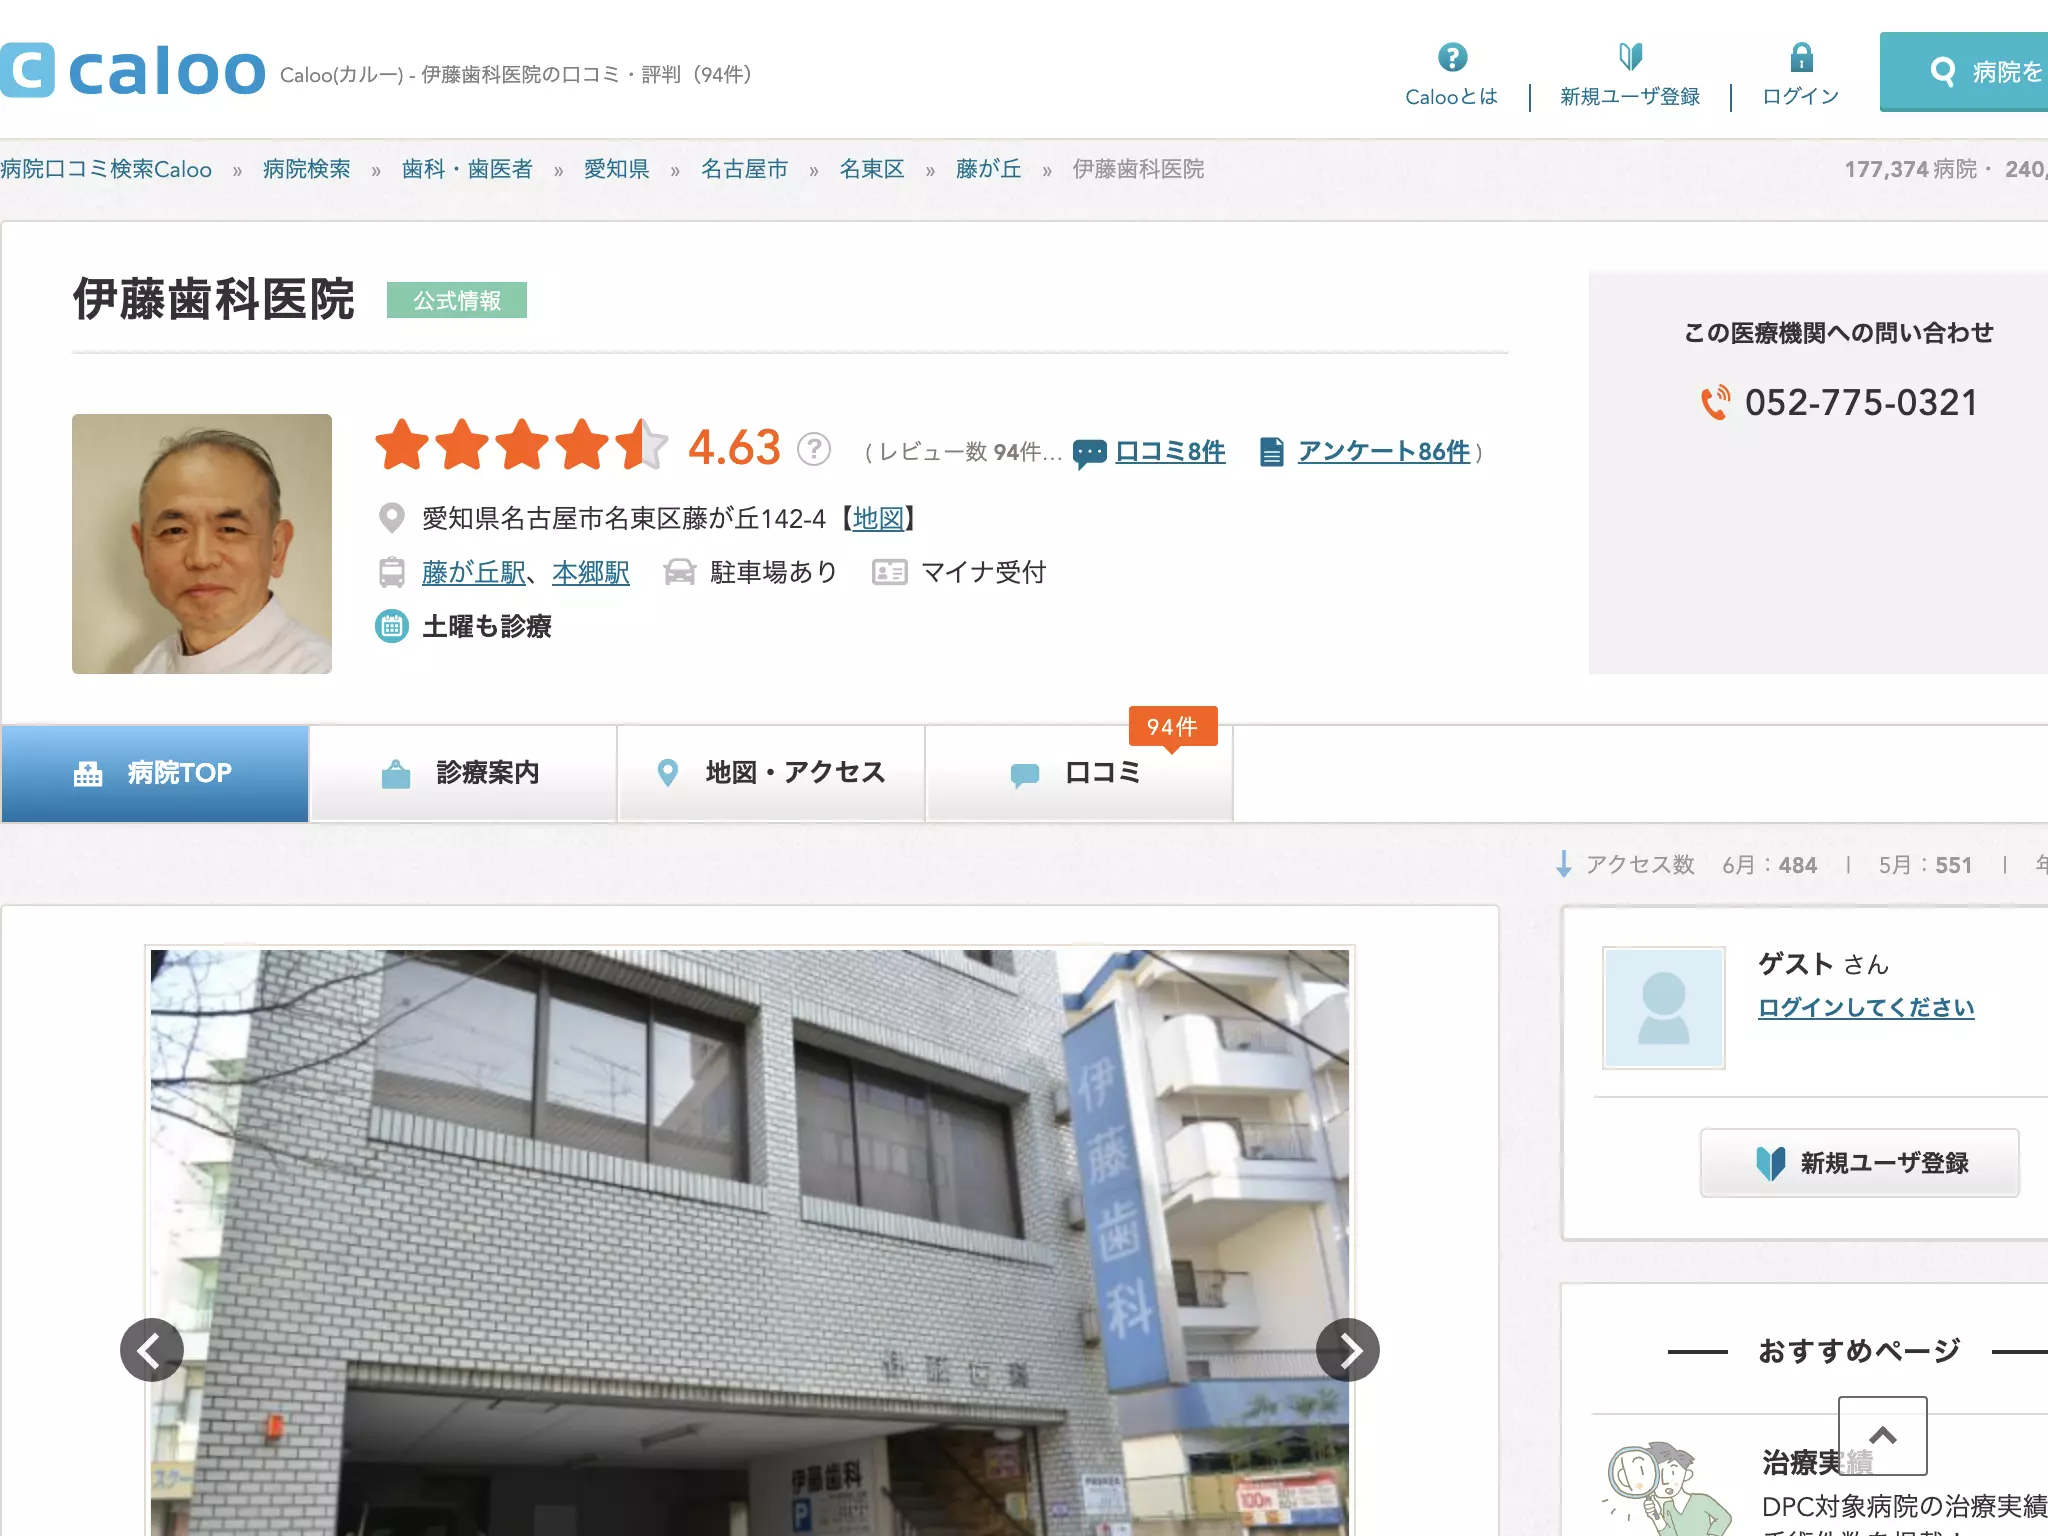Viewport: 2048px width, 1536px height.
Task: Click the speech bubble icon beside 口コミ8件
Action: pos(1090,453)
